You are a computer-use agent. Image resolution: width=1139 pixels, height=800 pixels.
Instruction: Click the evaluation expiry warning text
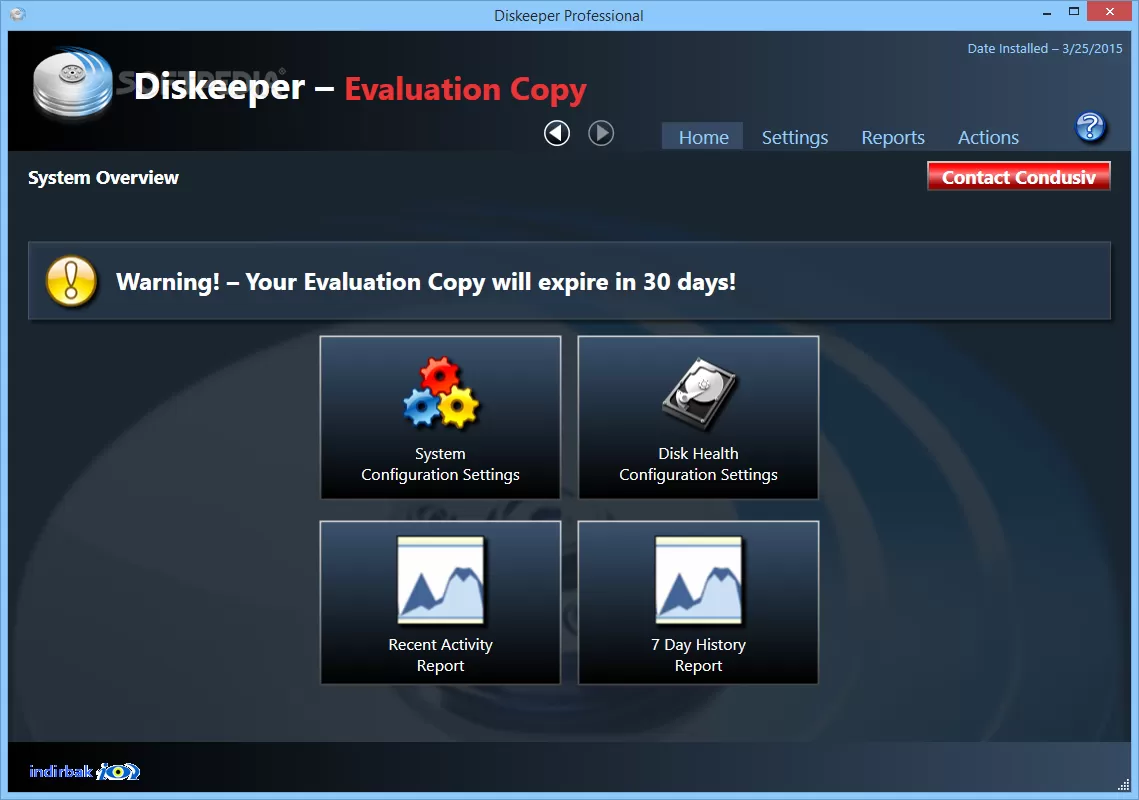pos(426,282)
